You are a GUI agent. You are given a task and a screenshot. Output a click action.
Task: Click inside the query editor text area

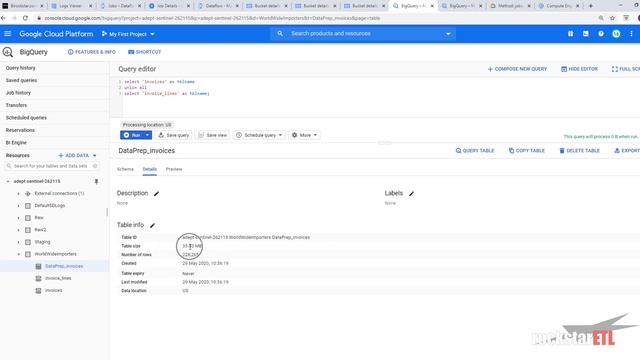380,97
